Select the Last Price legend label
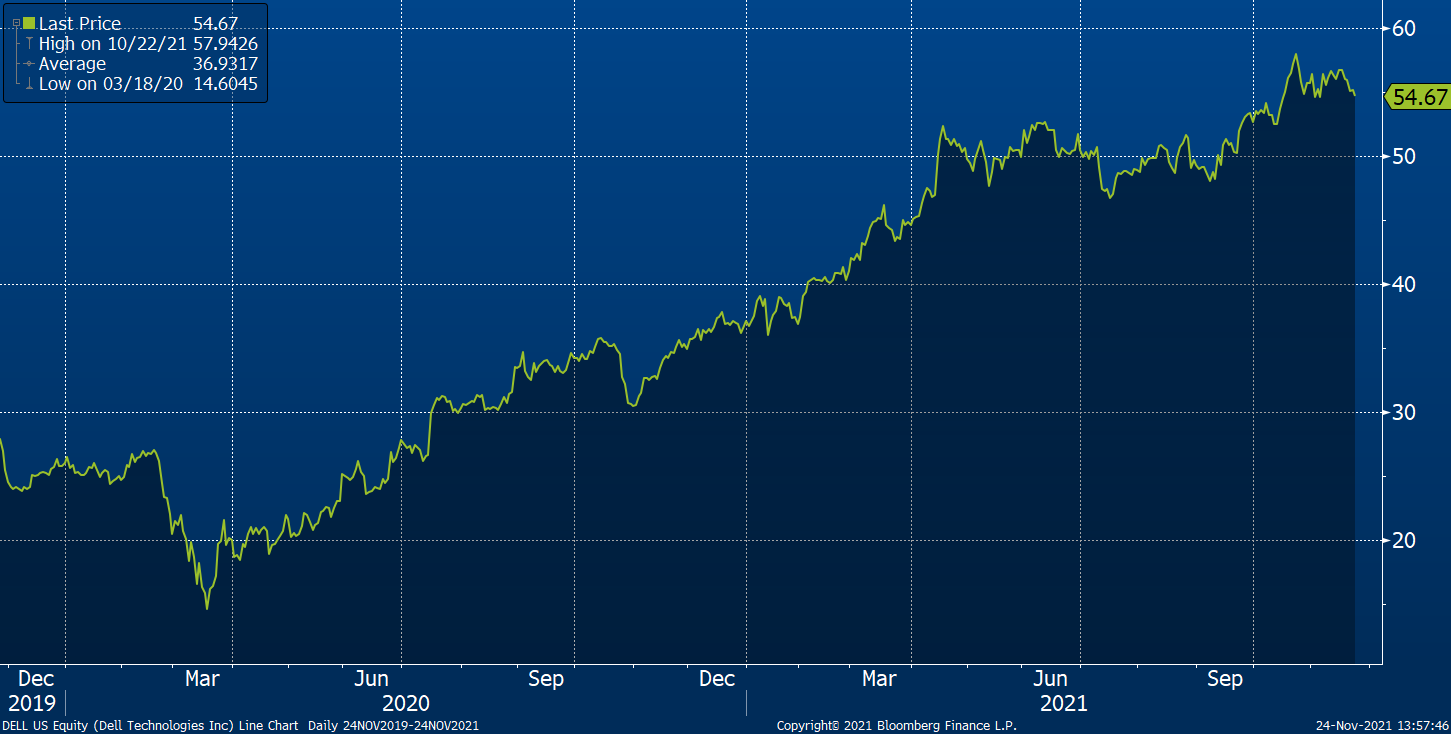The width and height of the screenshot is (1451, 734). (x=80, y=23)
